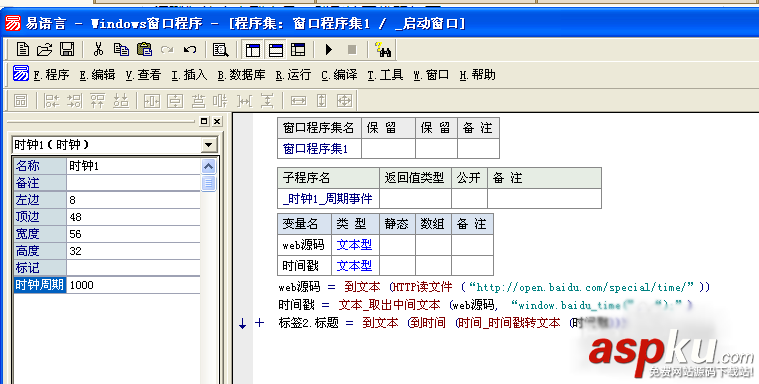Click the 文本型 type of 时间戳

pyautogui.click(x=354, y=265)
